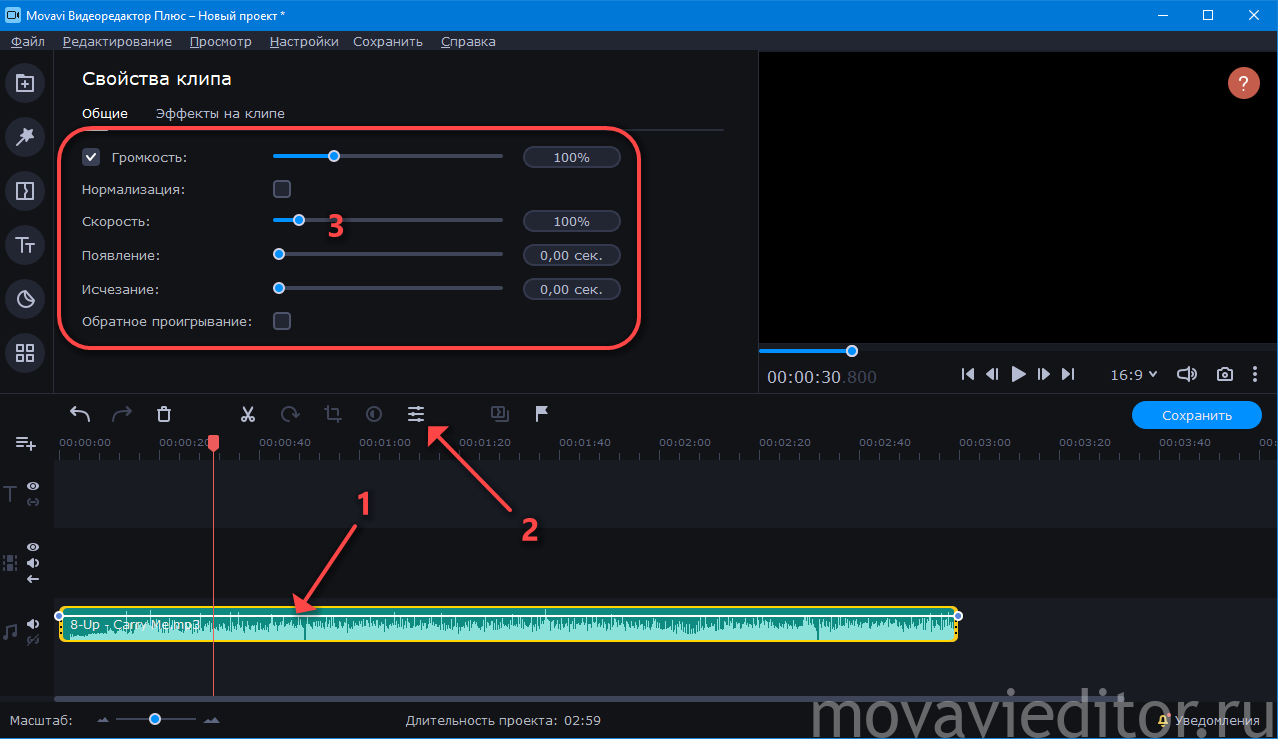Click the Undo arrow in timeline toolbar
This screenshot has width=1278, height=739.
[x=80, y=414]
